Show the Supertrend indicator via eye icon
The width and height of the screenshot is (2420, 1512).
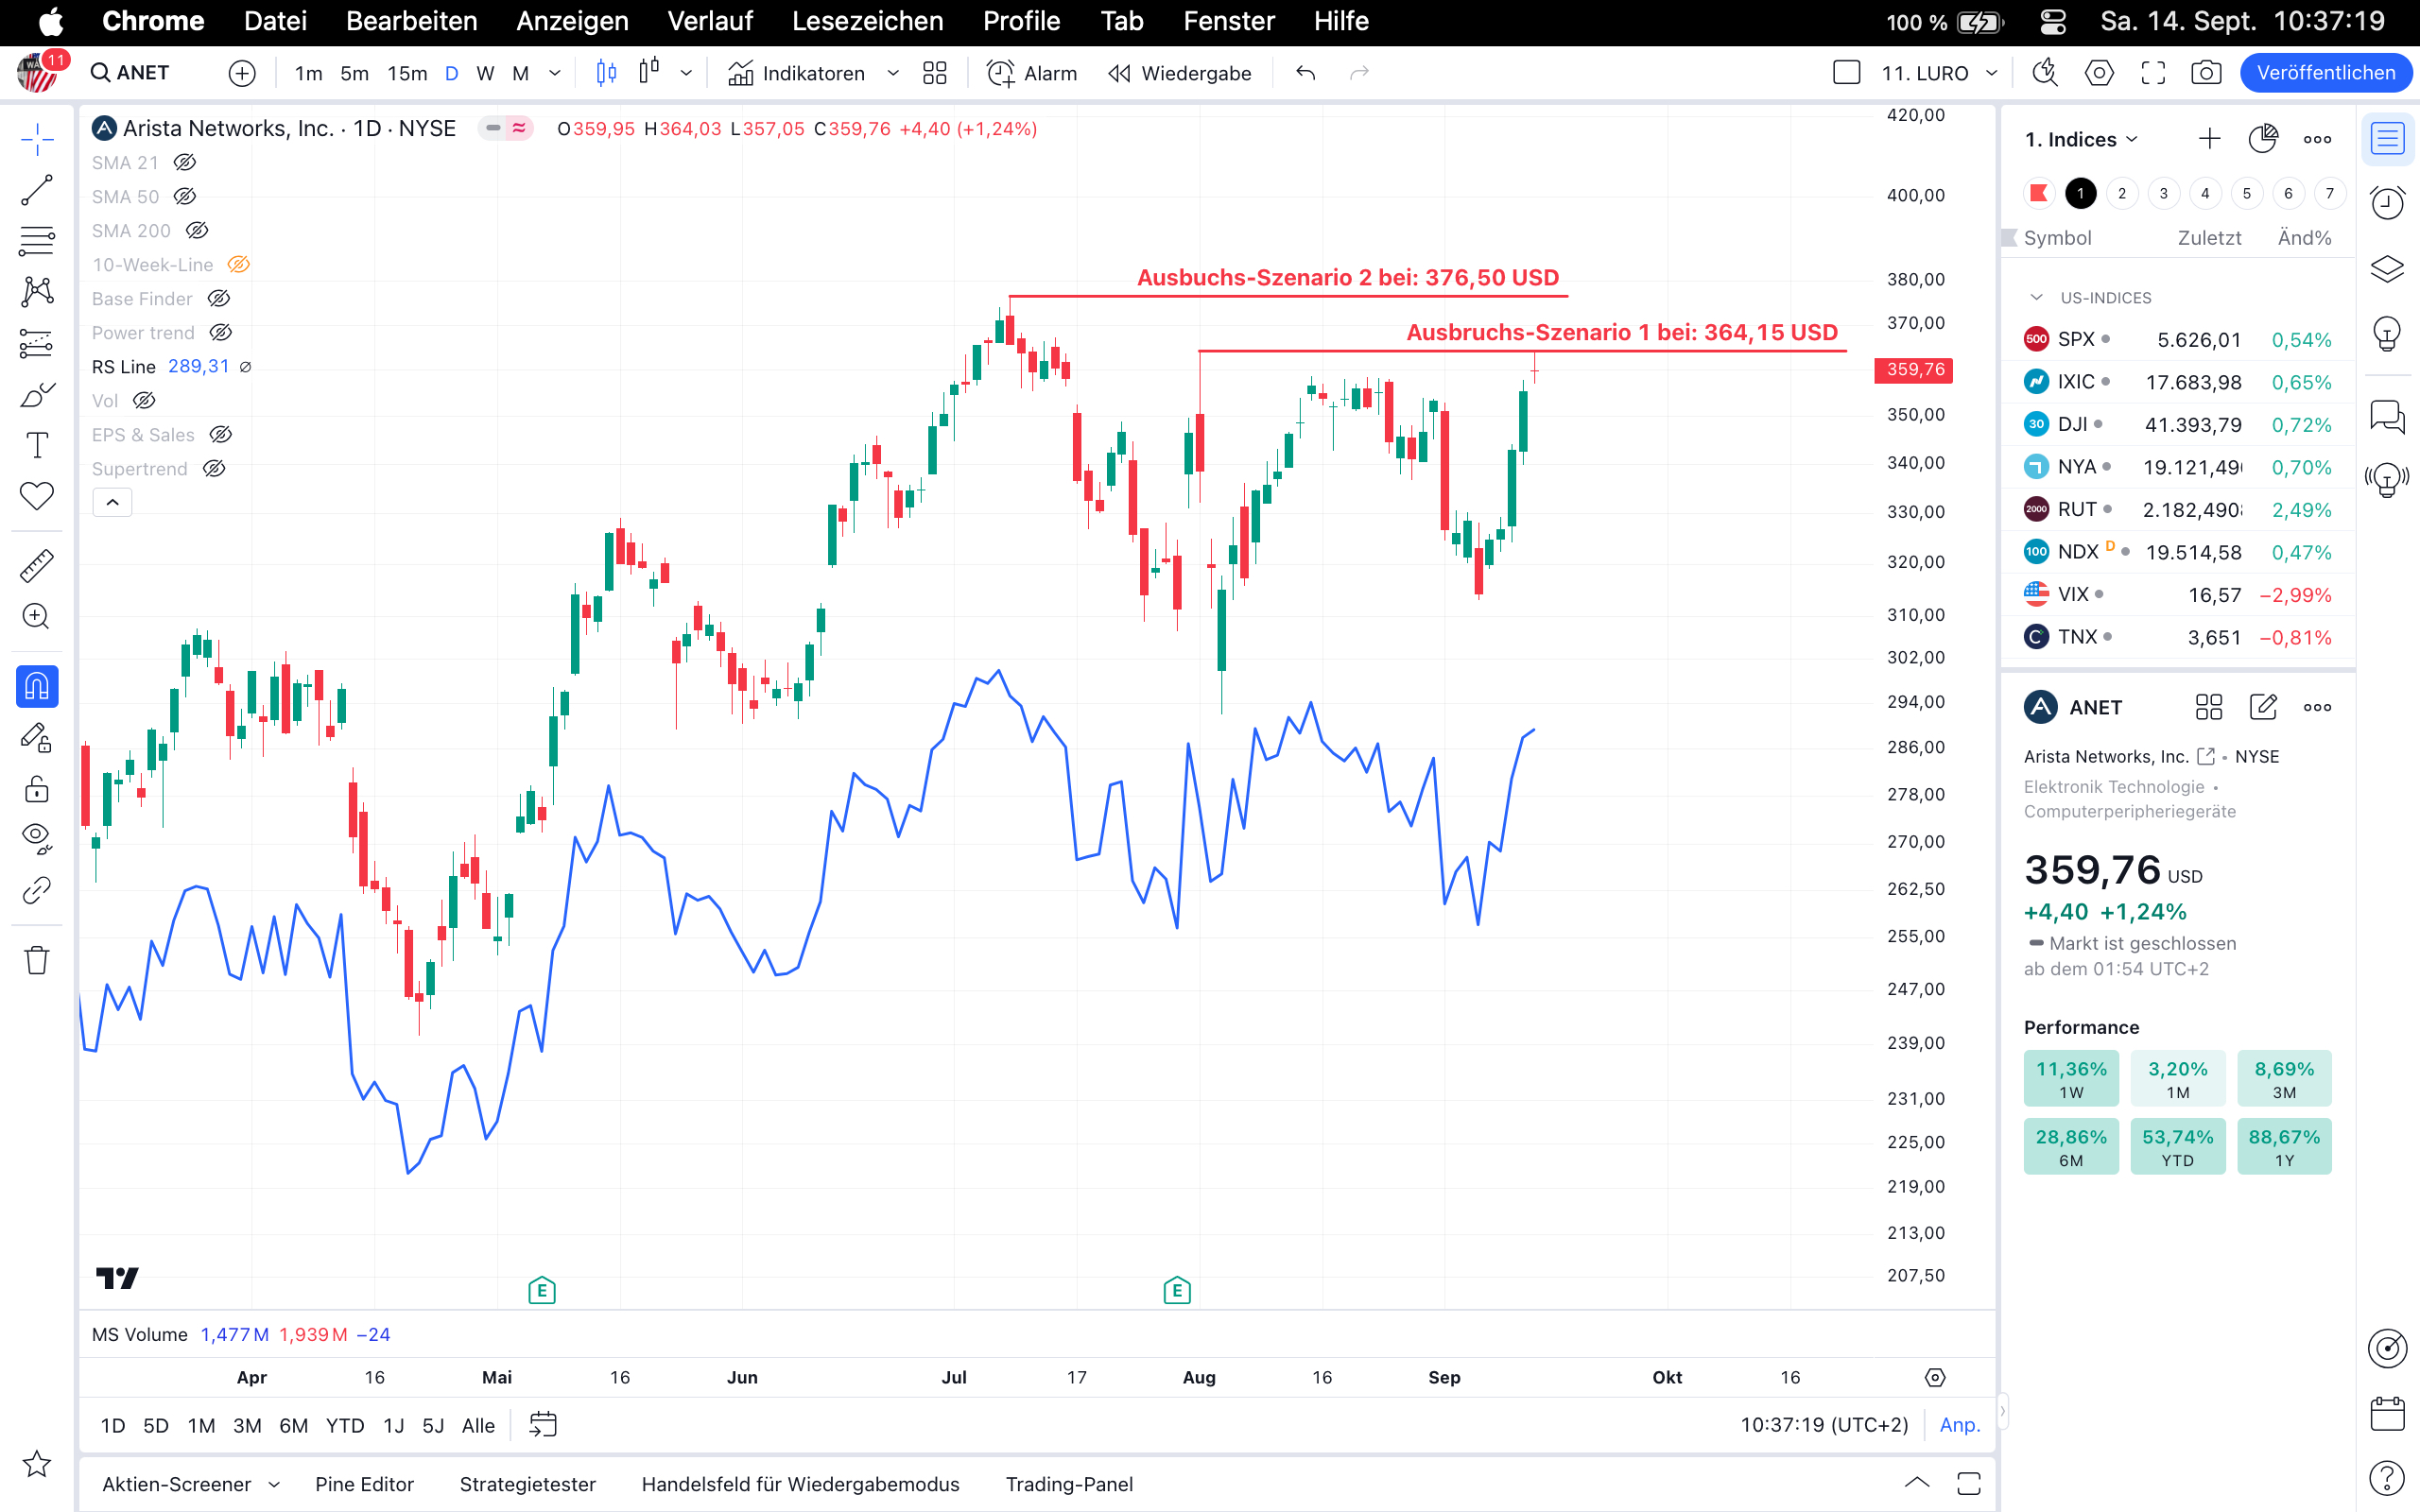[x=214, y=469]
